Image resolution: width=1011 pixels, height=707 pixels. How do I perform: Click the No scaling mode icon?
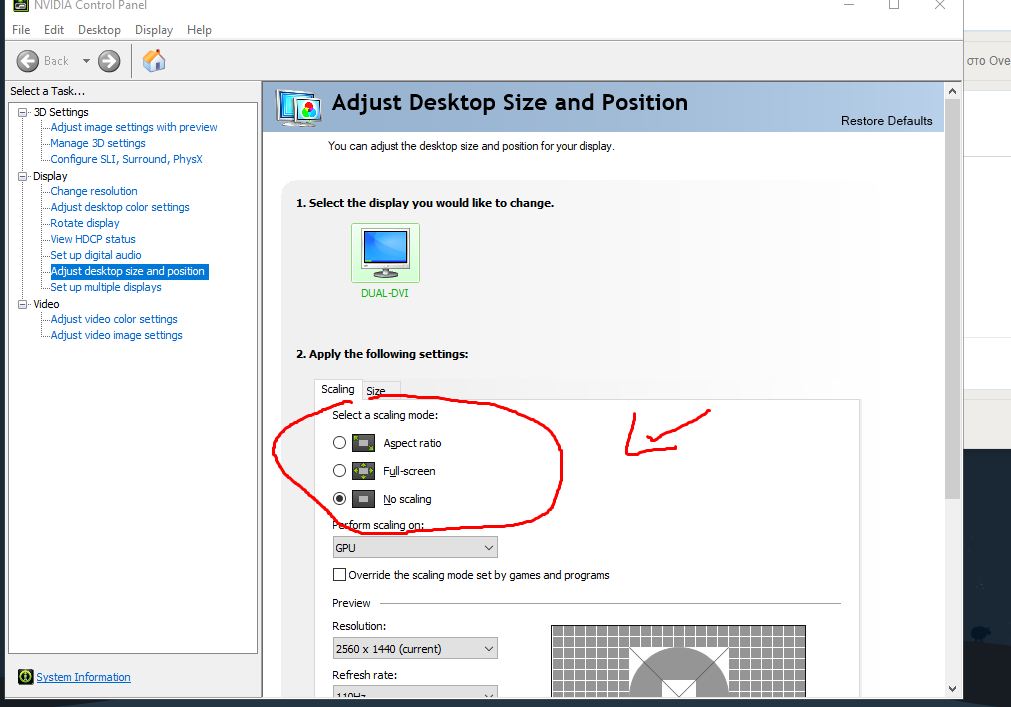tap(363, 499)
